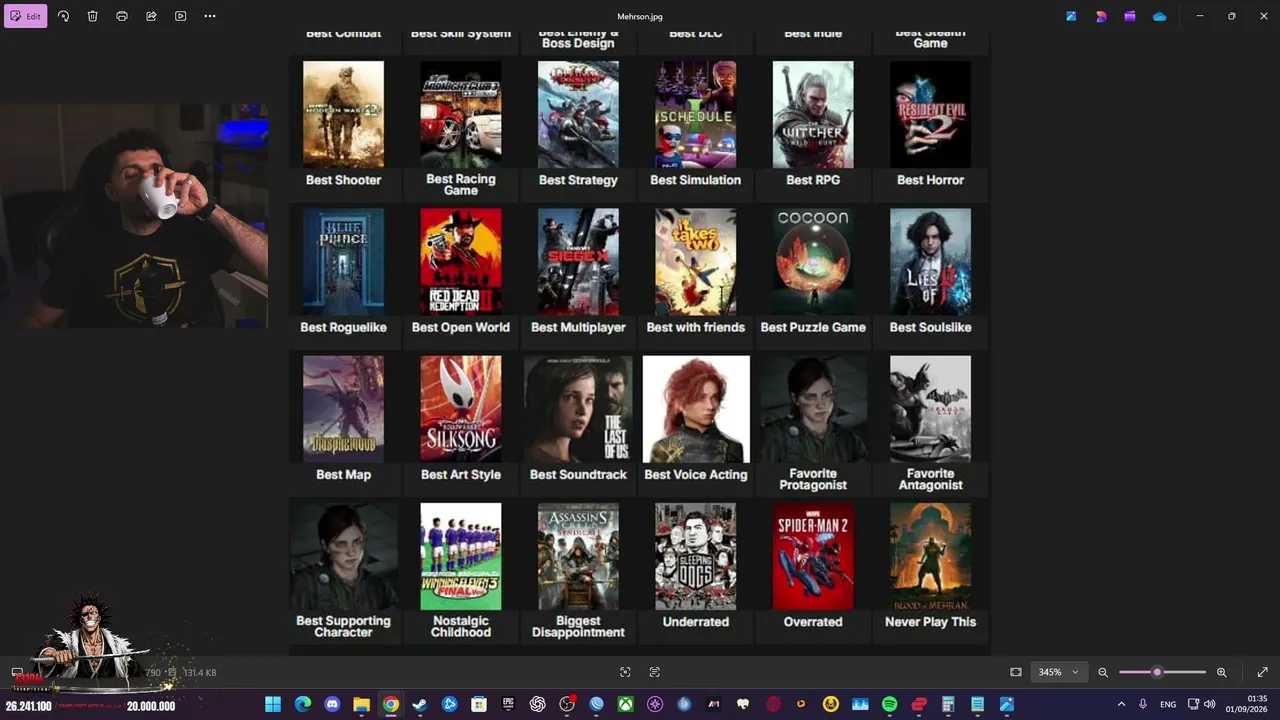Viewport: 1280px width, 720px height.
Task: Click the 'Never Play This' label
Action: click(930, 622)
